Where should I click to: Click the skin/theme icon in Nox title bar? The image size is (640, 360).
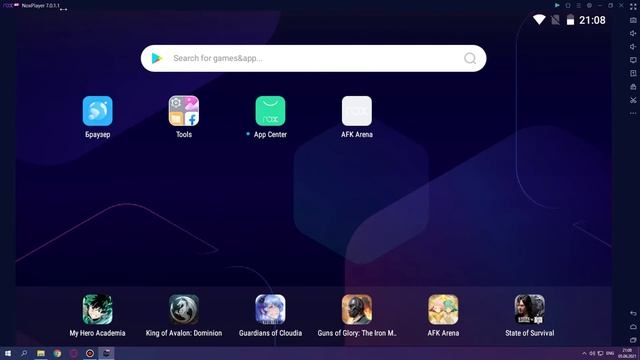(568, 5)
